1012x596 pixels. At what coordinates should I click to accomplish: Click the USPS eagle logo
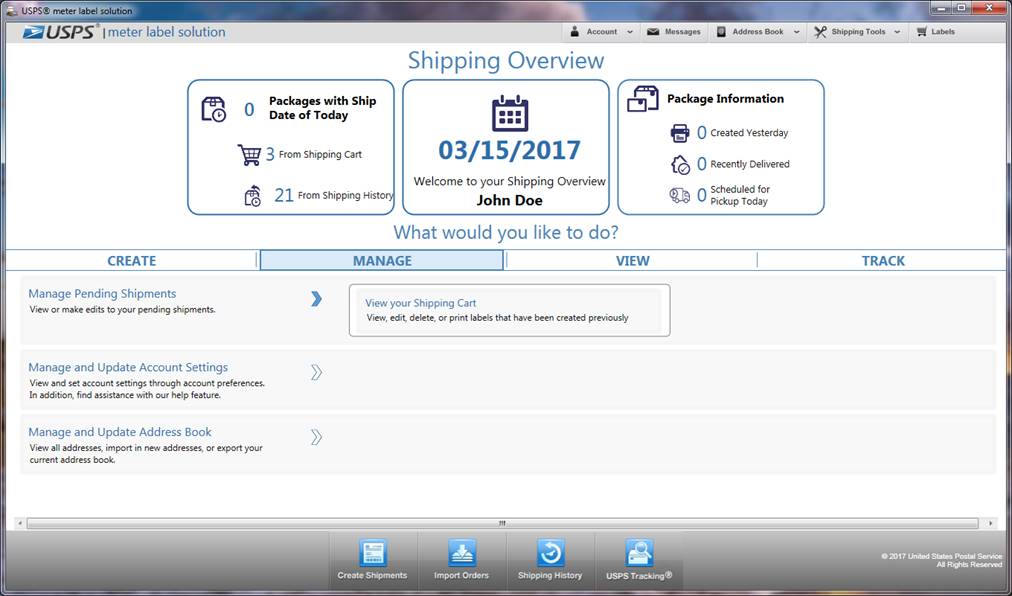pyautogui.click(x=34, y=32)
